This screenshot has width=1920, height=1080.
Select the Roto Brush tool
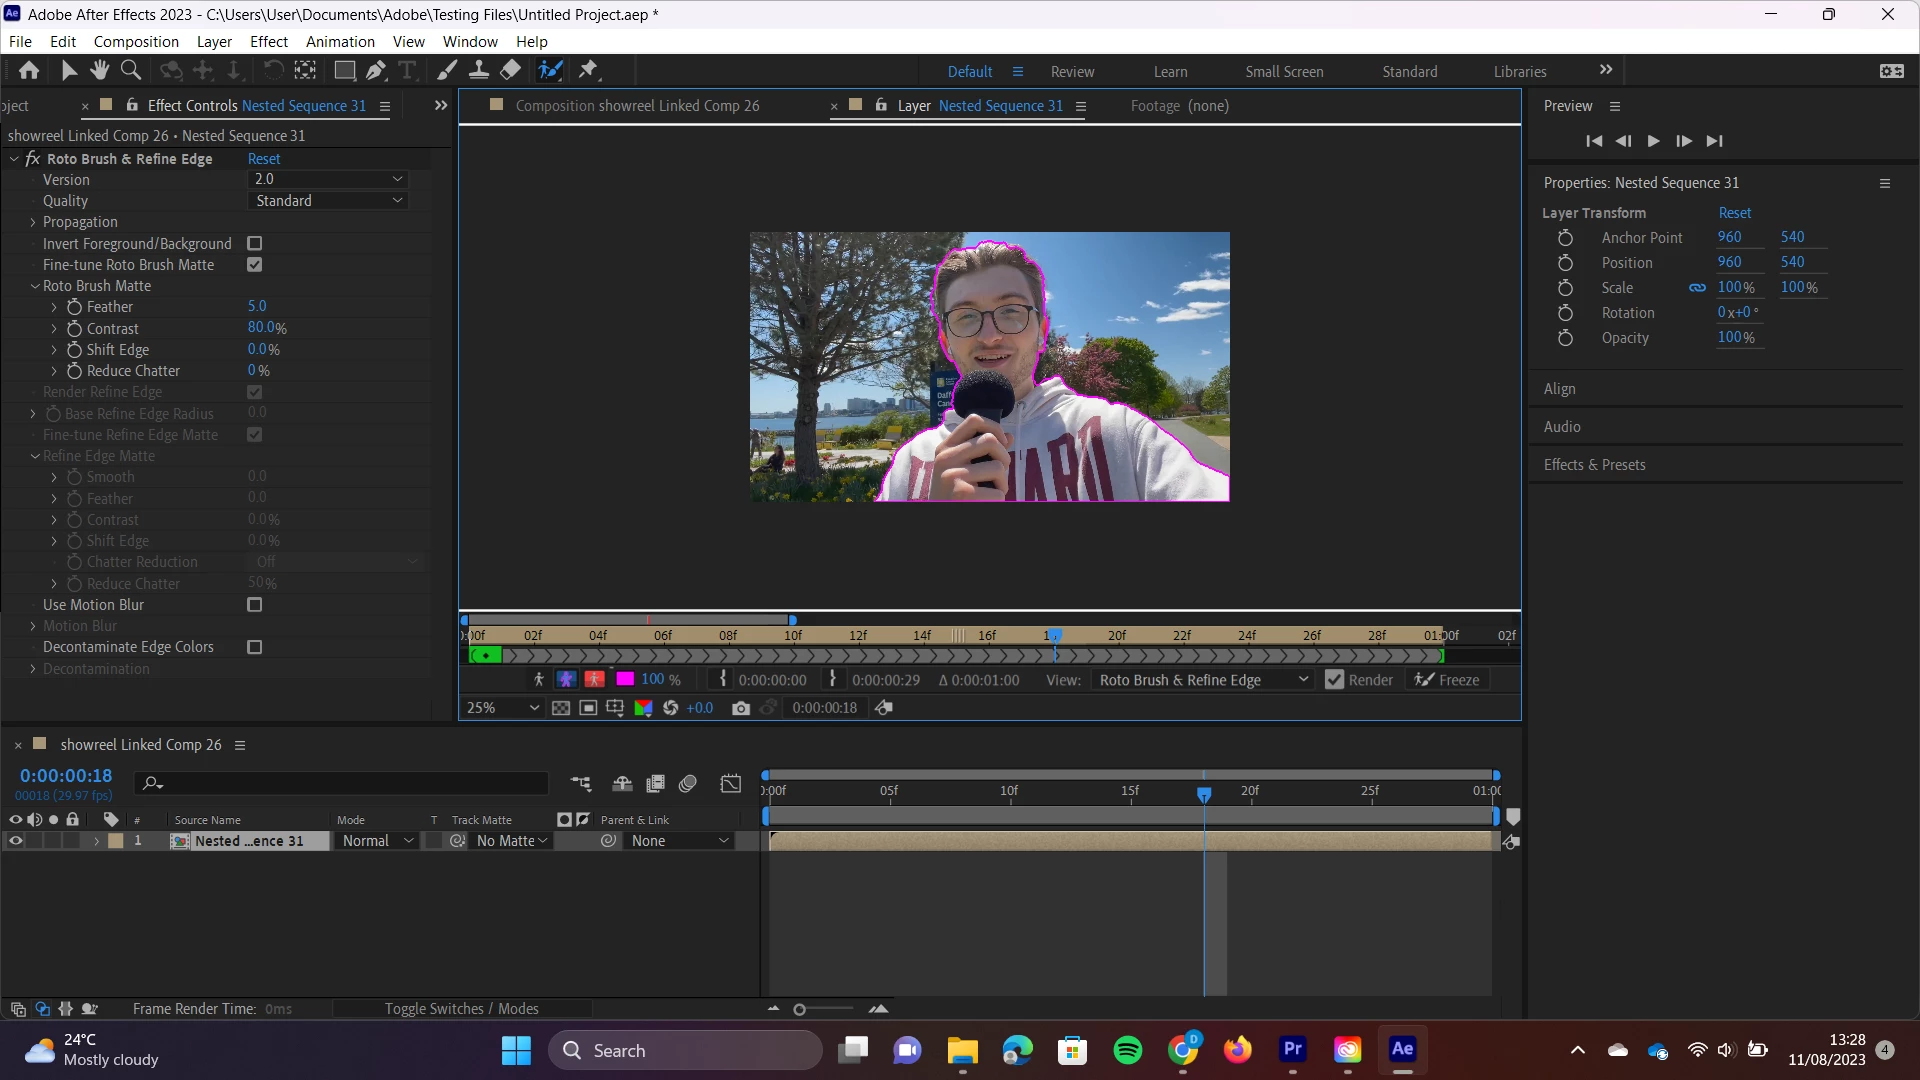coord(550,70)
